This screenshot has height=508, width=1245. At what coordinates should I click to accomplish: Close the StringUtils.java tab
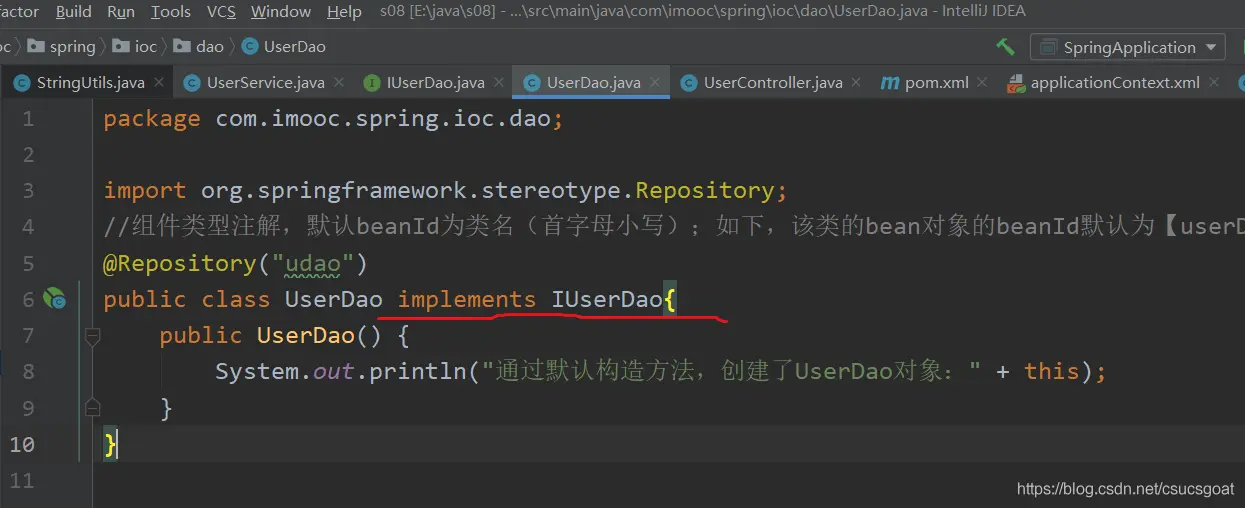(160, 83)
